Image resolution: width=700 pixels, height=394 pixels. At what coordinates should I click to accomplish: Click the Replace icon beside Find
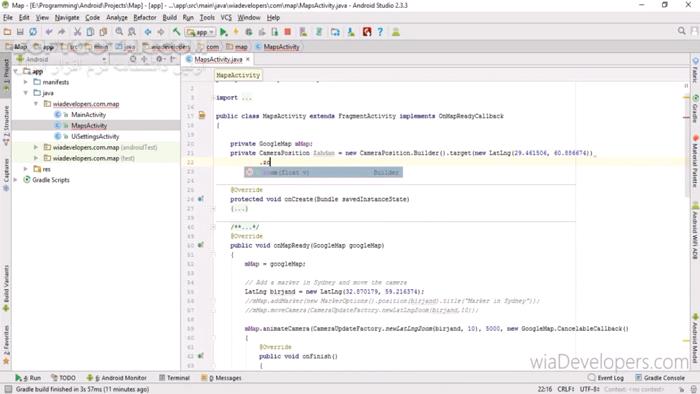click(x=132, y=32)
